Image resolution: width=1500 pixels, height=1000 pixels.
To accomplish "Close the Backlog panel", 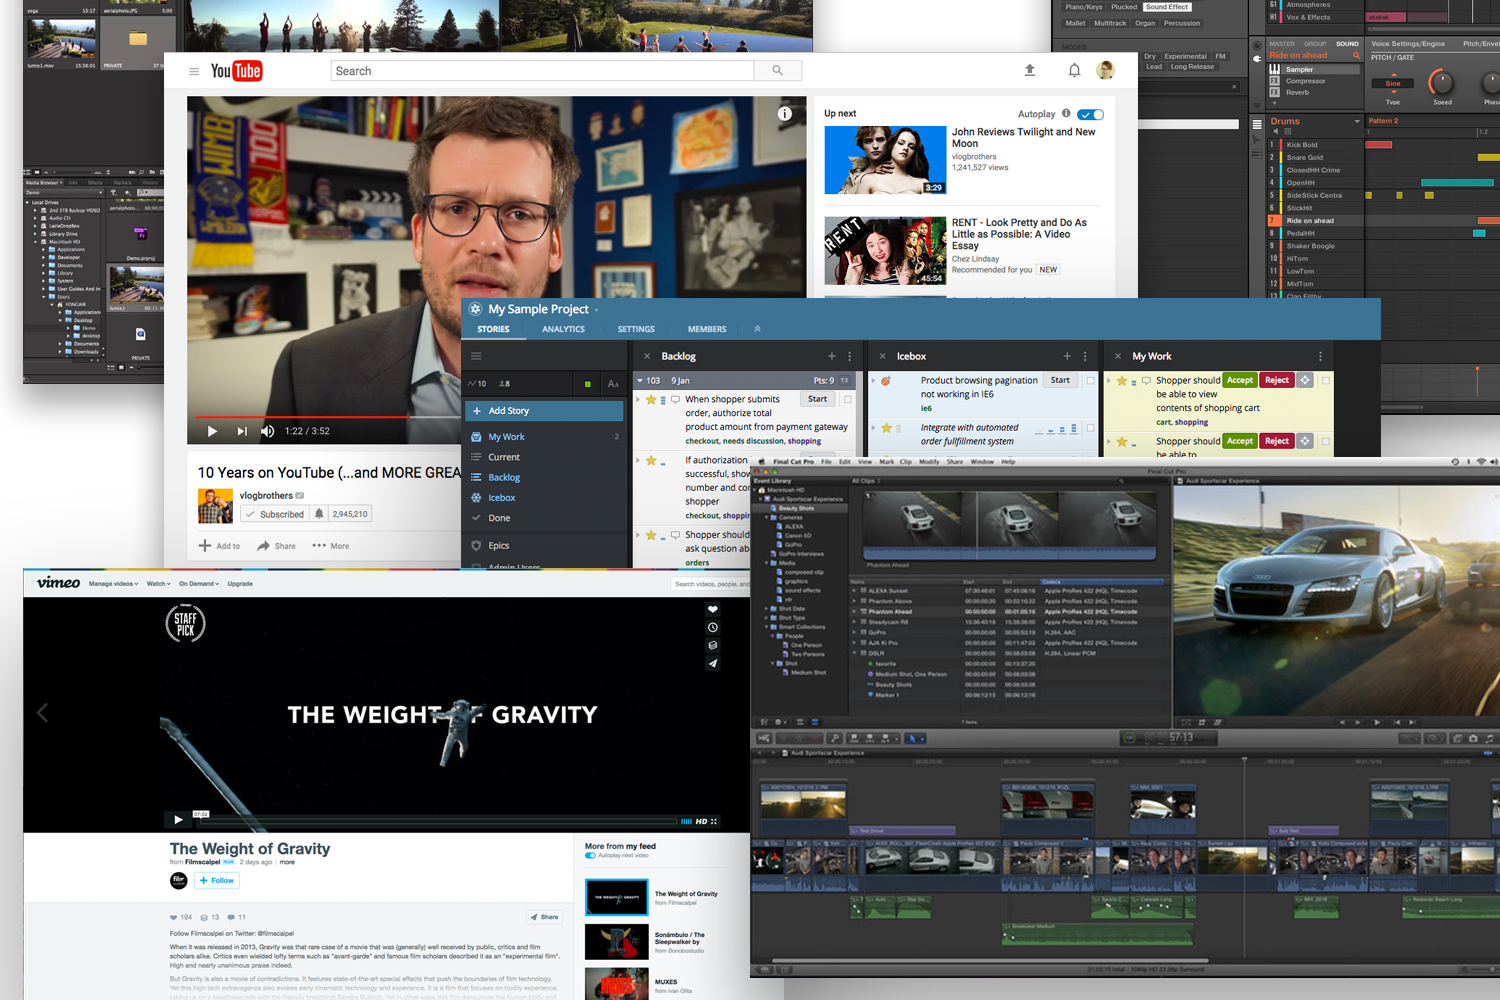I will tap(647, 356).
